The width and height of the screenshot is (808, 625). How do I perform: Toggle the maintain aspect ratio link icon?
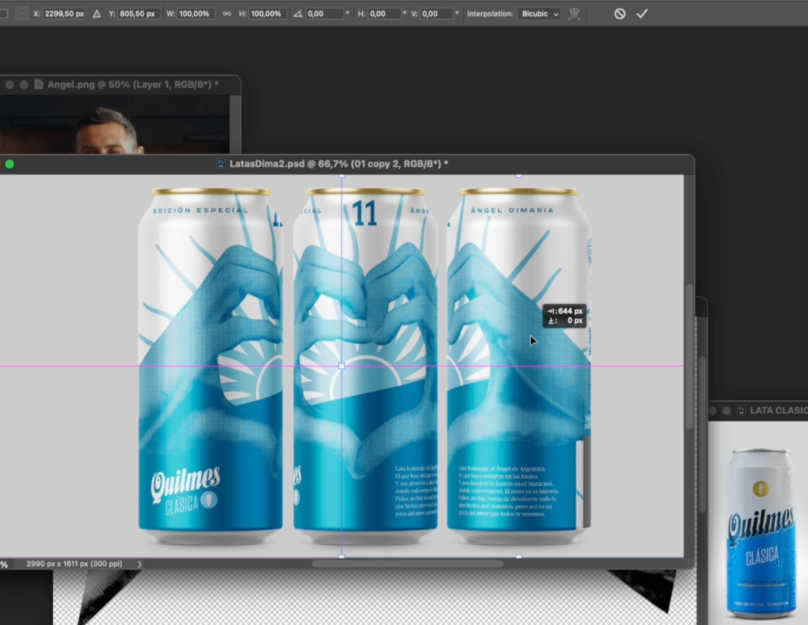pyautogui.click(x=227, y=14)
